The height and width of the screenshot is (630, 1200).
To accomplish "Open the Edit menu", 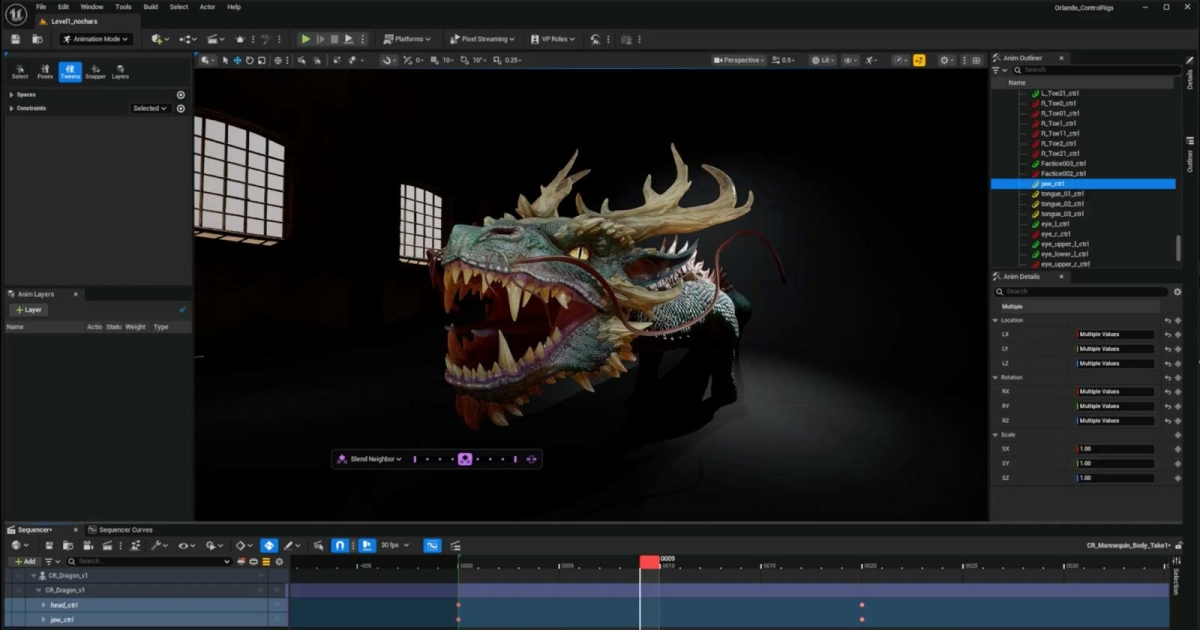I will (x=63, y=7).
